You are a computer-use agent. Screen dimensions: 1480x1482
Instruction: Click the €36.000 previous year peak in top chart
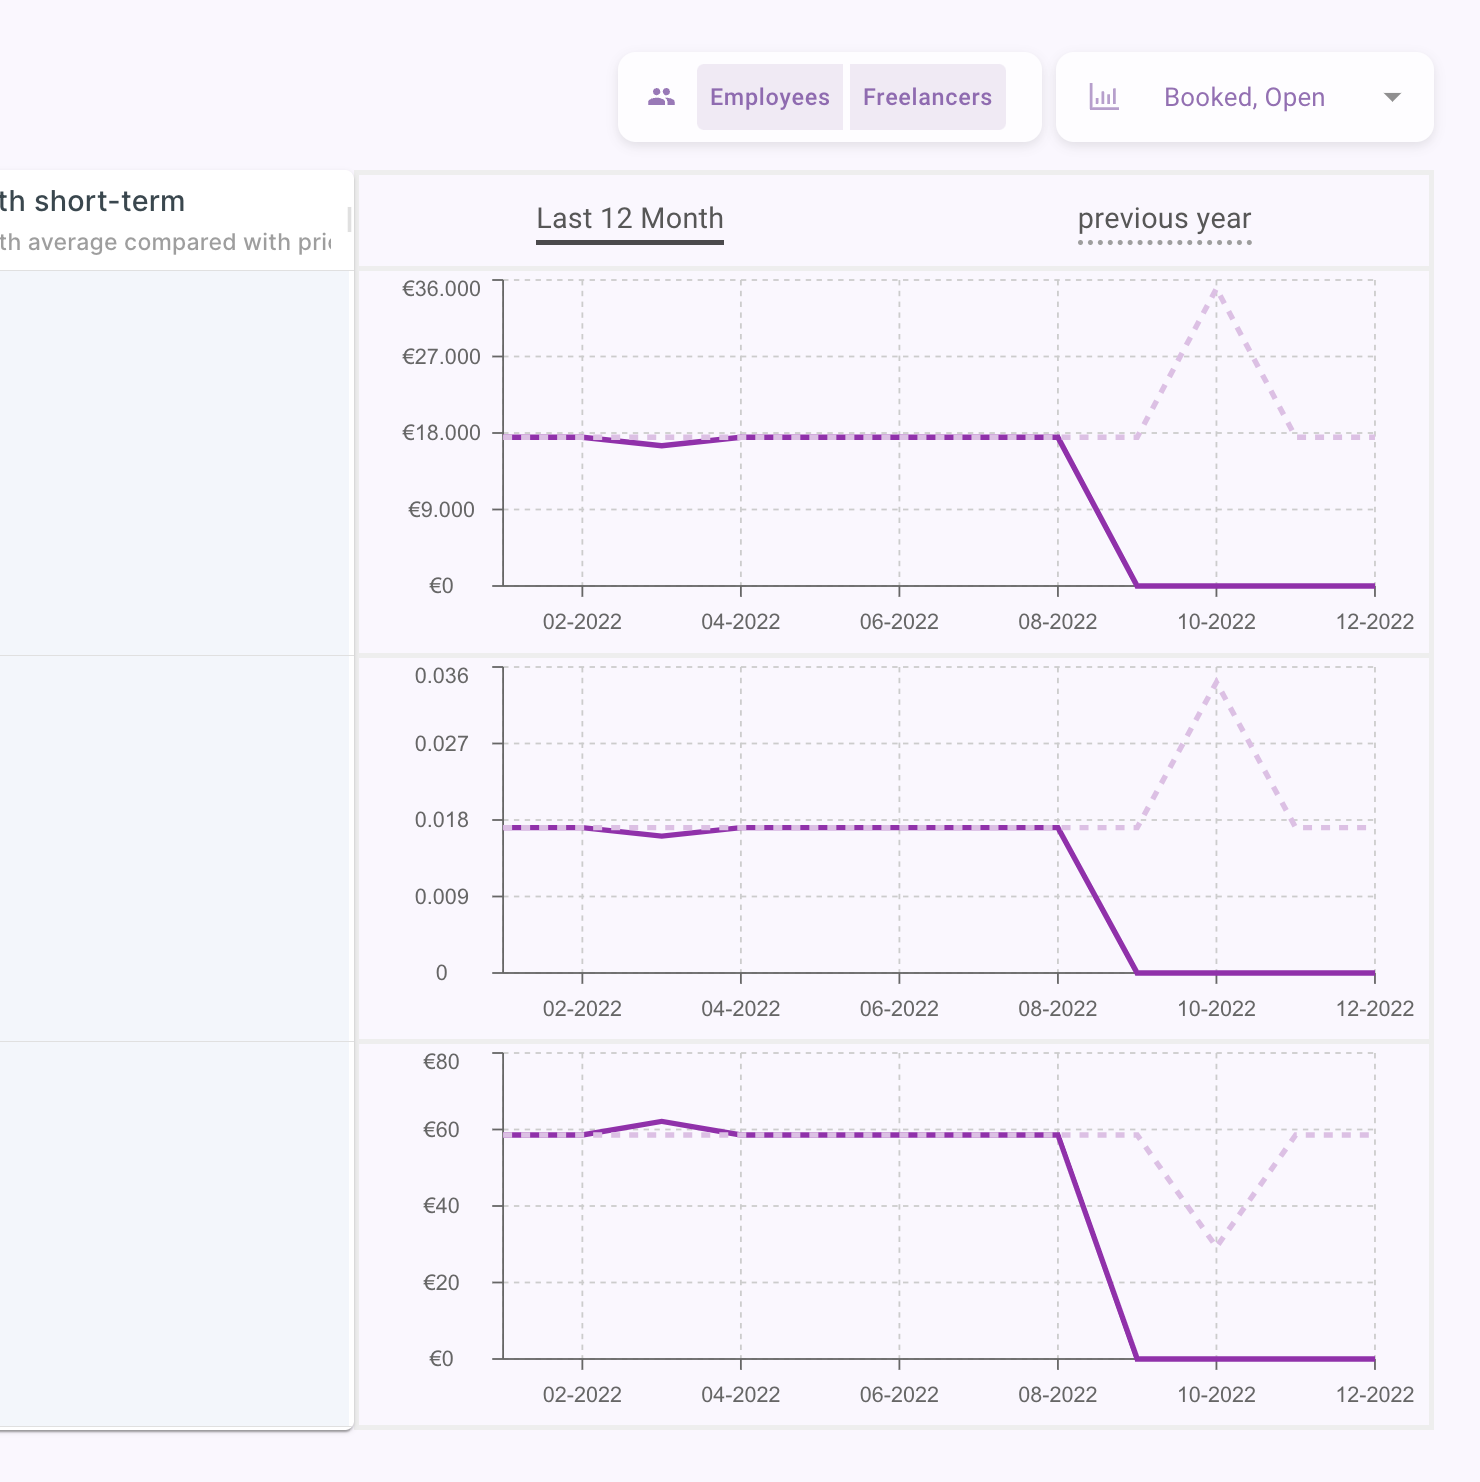coord(1216,289)
